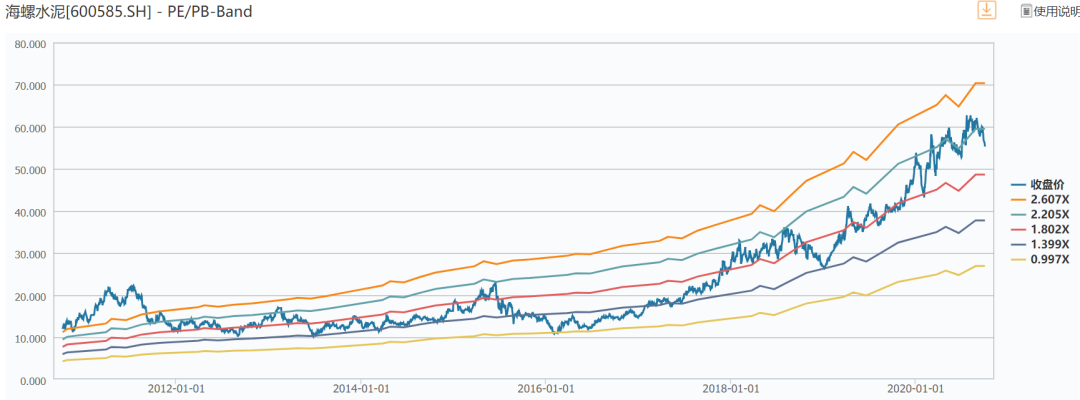1080x400 pixels.
Task: Toggle the 2.205X legend band
Action: click(1039, 214)
